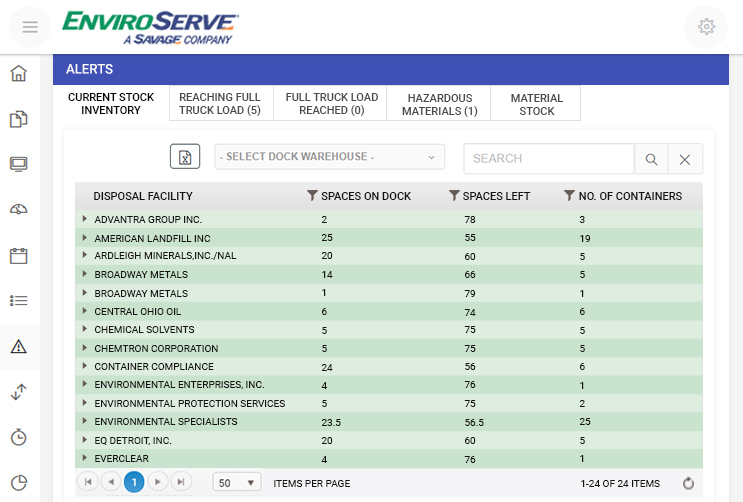
Task: Clear search with the X button
Action: click(x=685, y=159)
